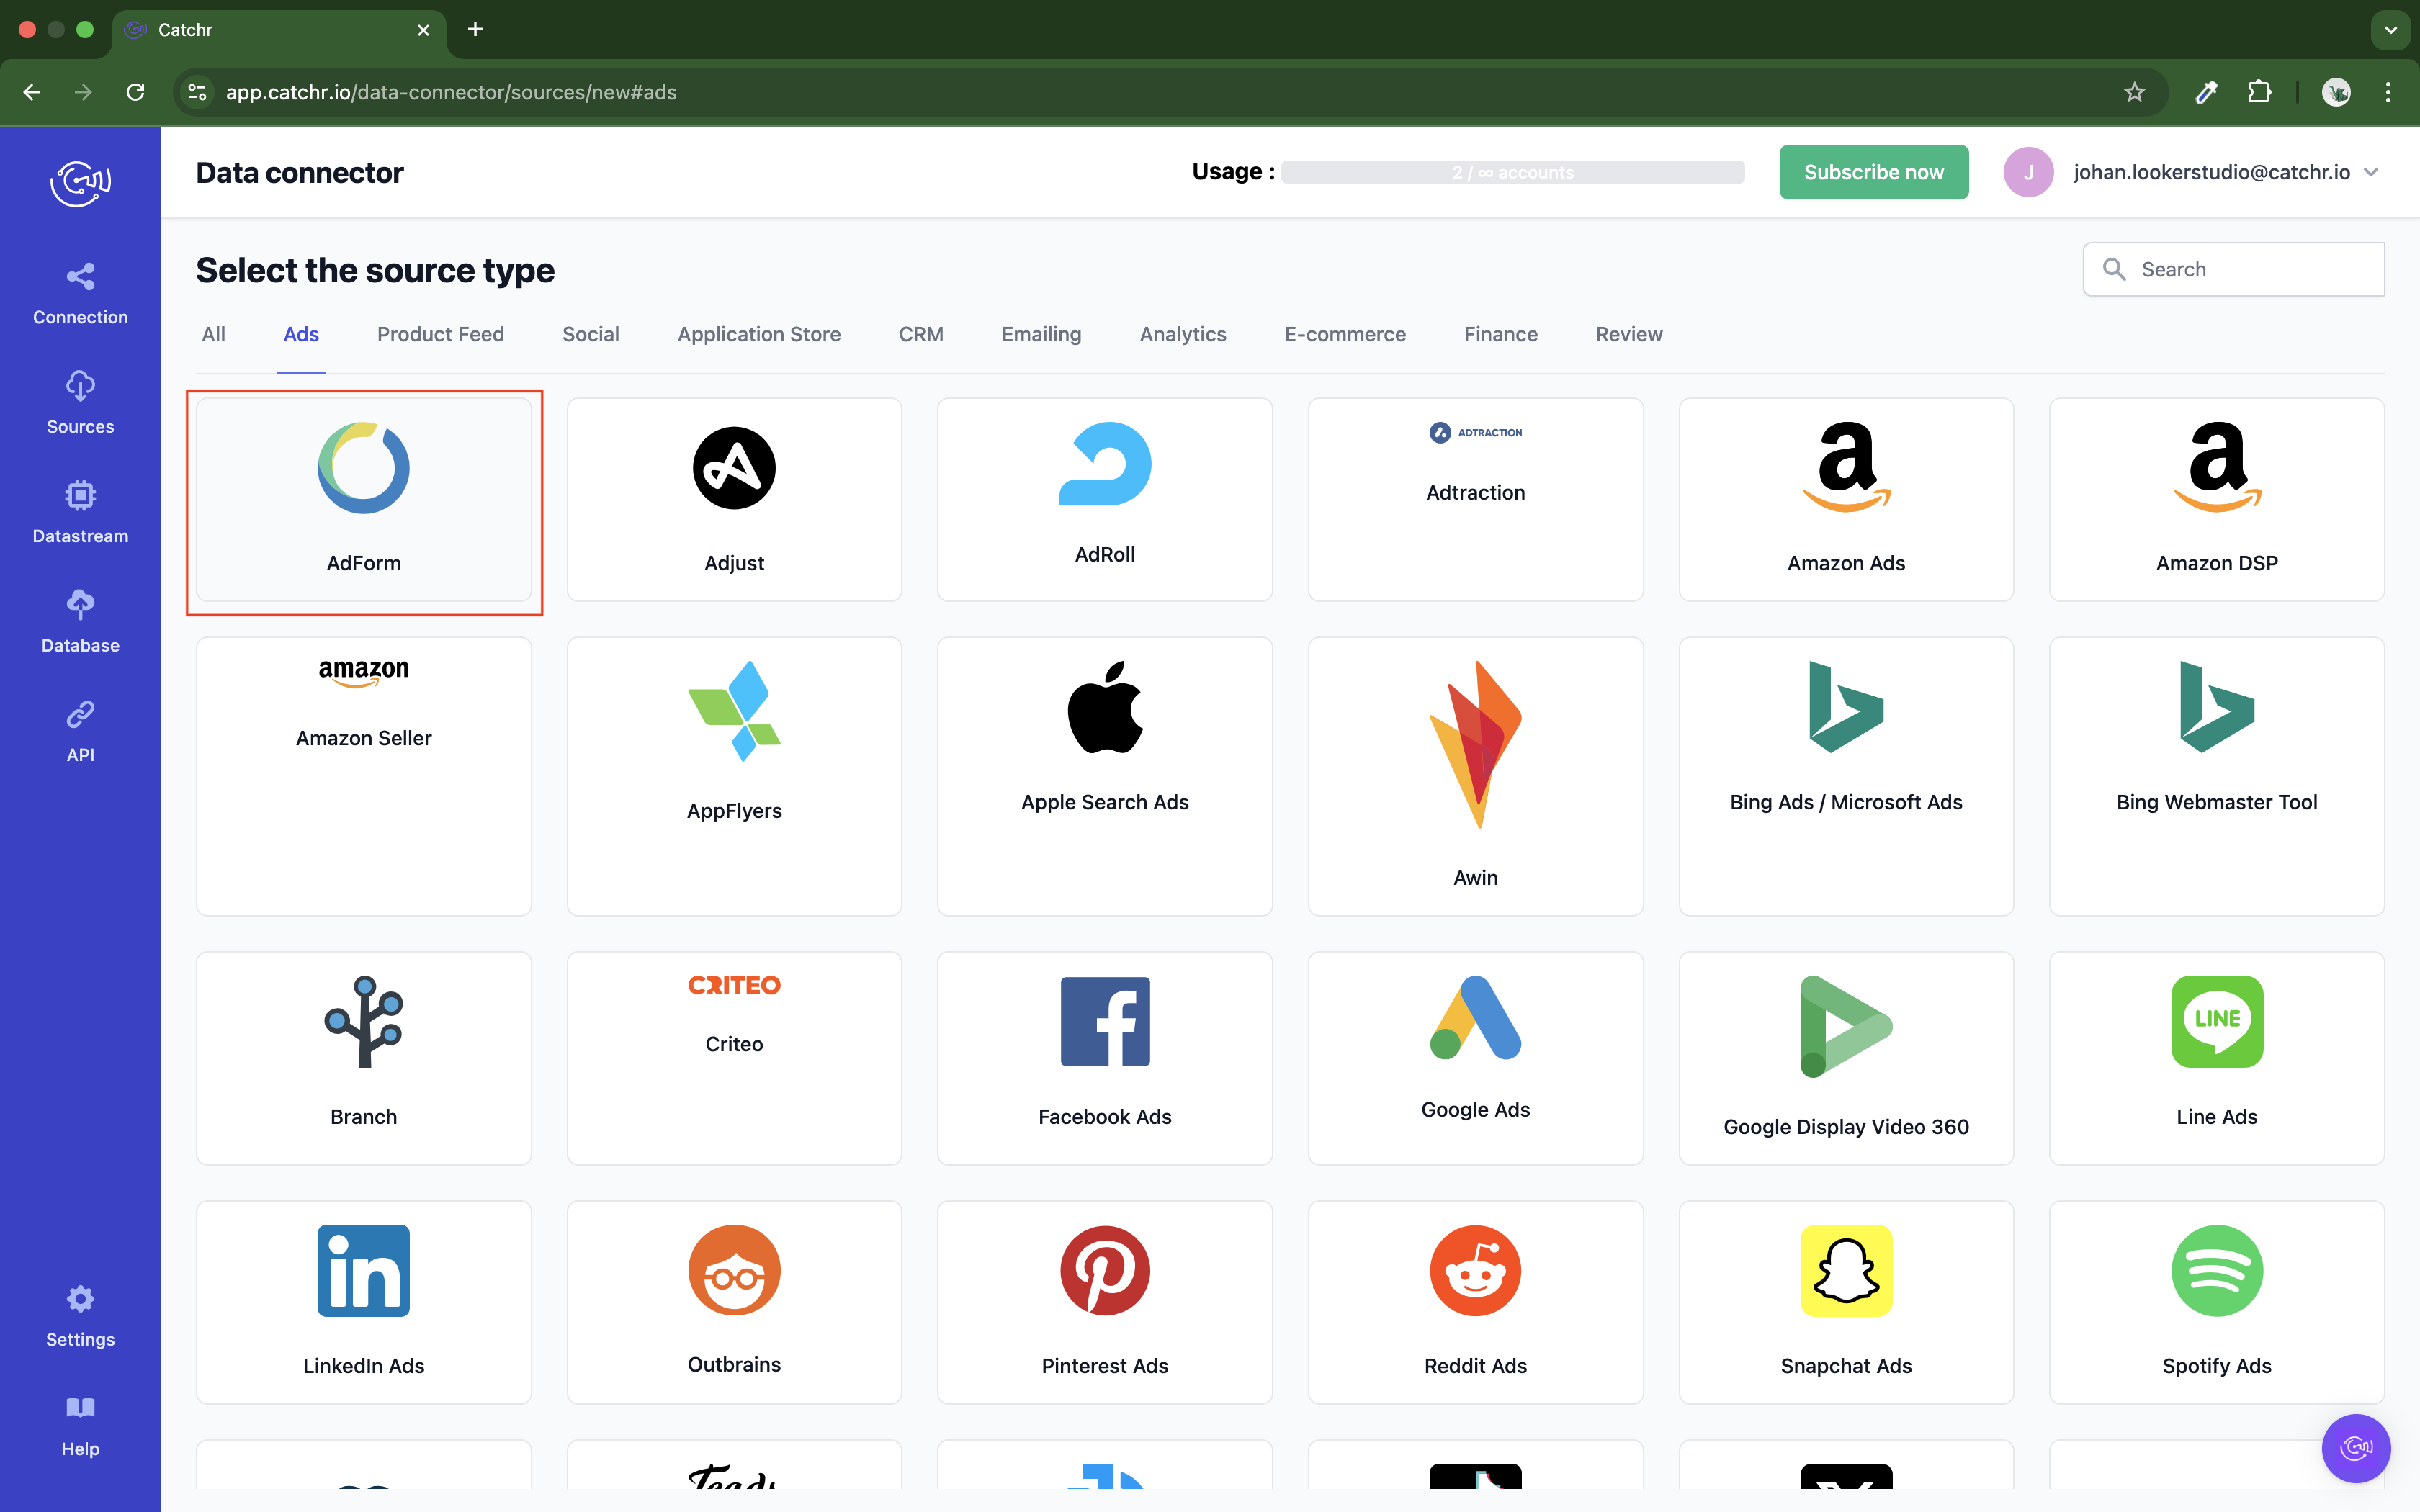Choose the Adtraction connector

(x=1476, y=500)
